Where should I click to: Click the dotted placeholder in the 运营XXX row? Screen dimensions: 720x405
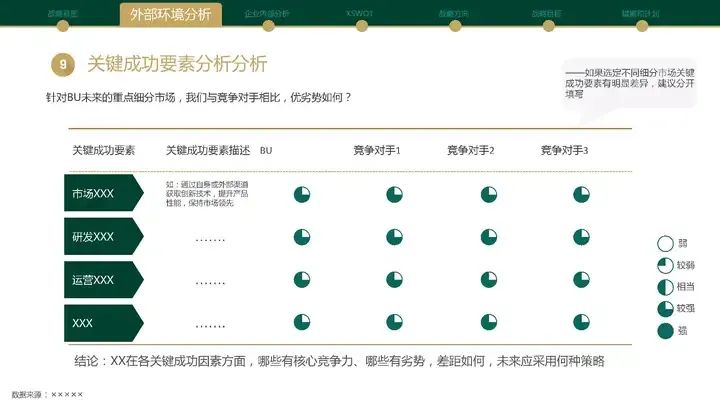tap(210, 282)
